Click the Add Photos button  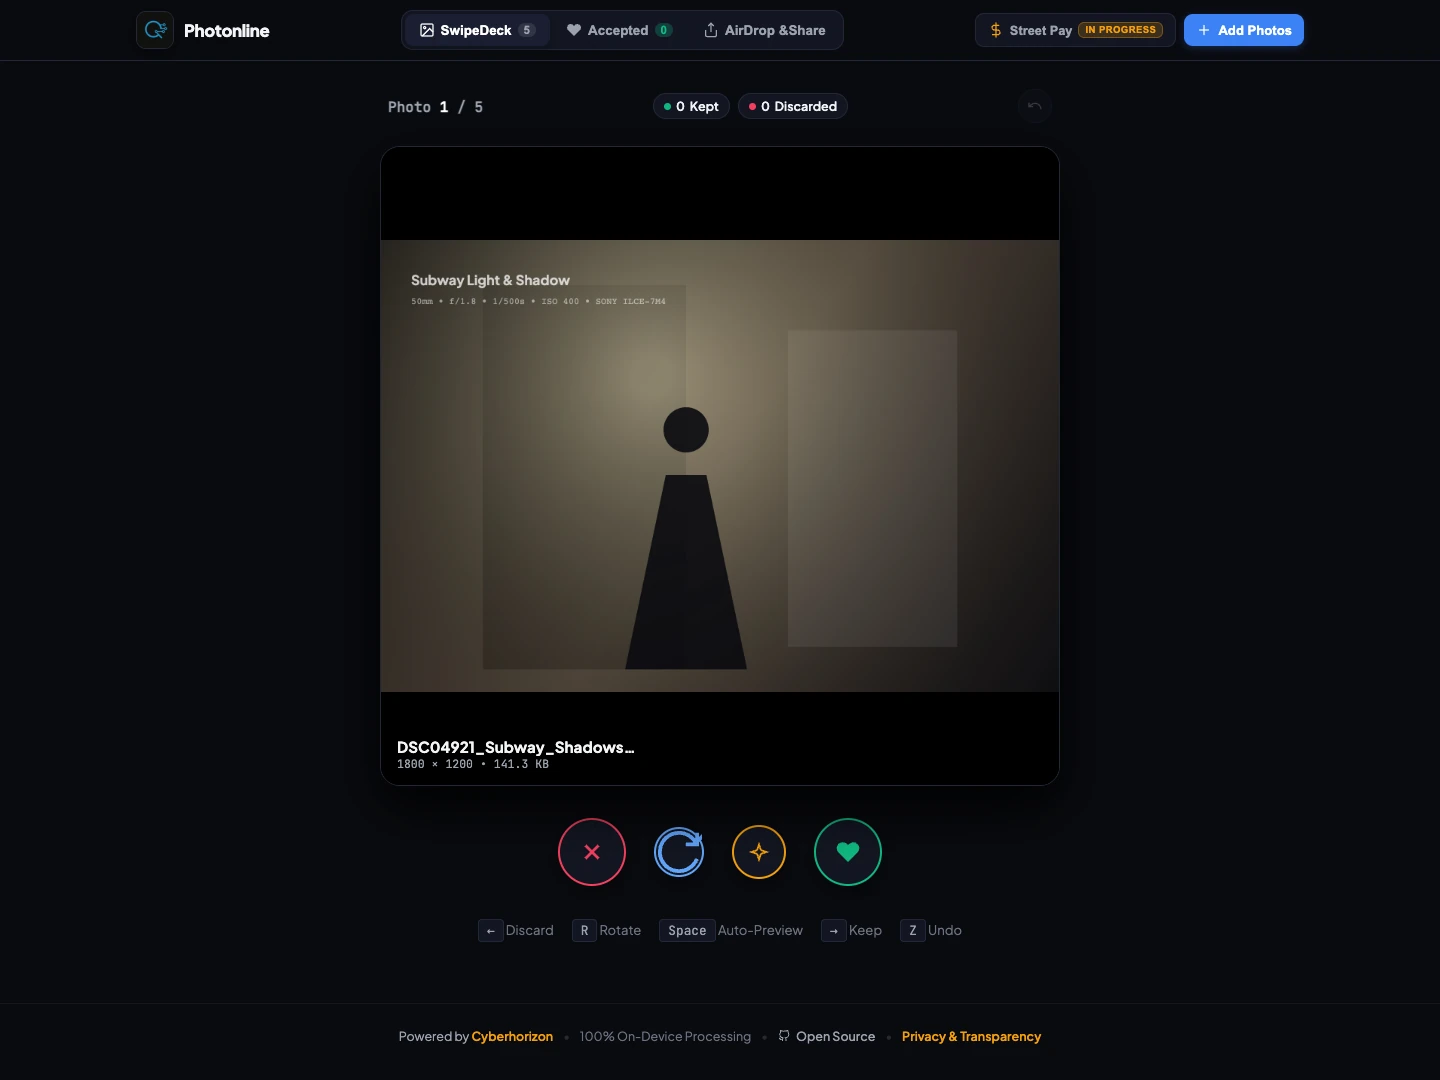click(x=1244, y=30)
